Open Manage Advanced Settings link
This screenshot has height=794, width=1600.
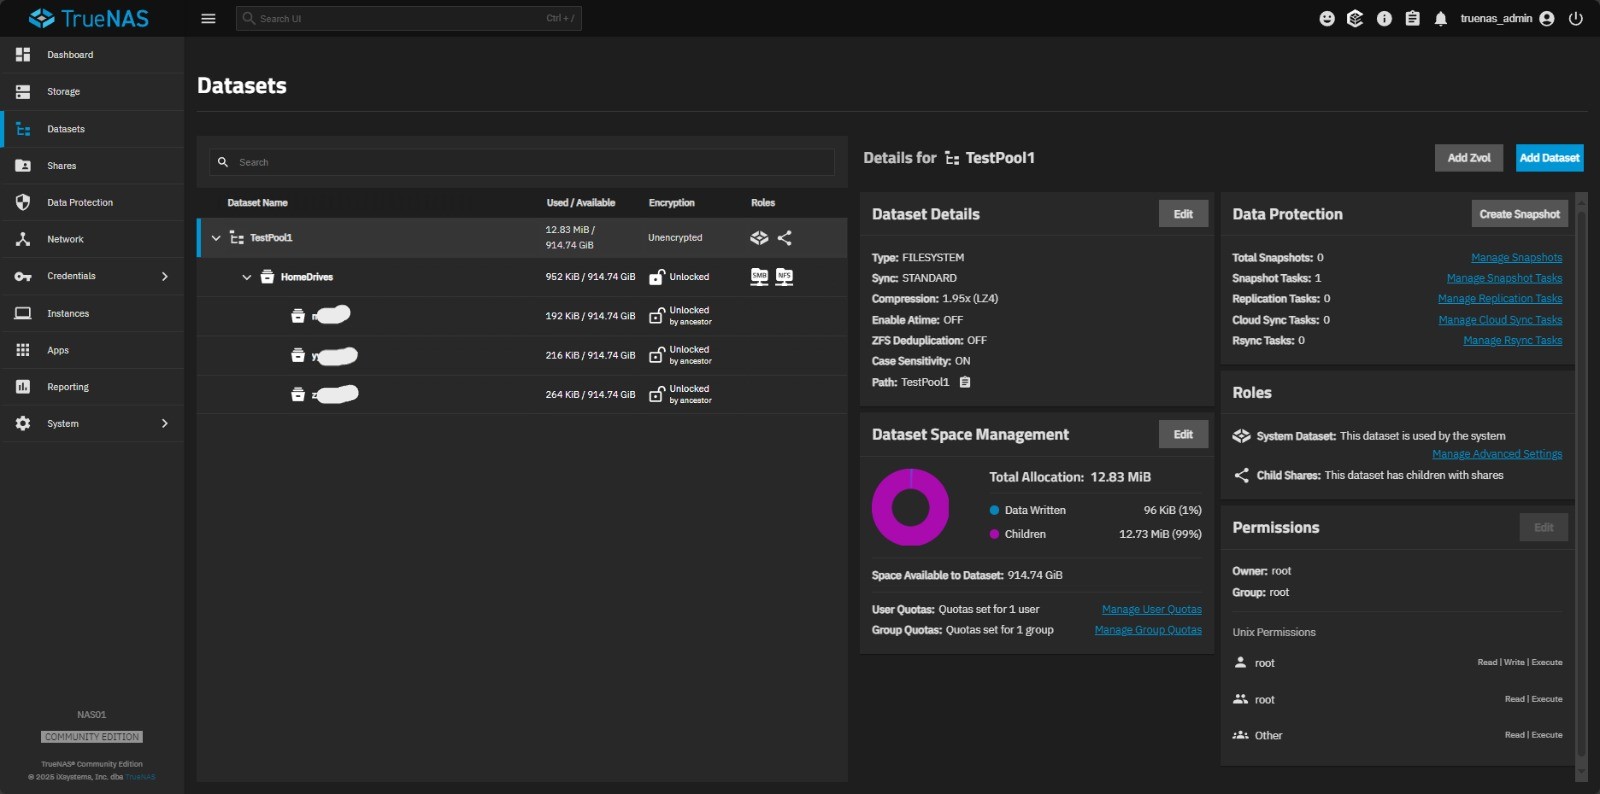point(1497,454)
